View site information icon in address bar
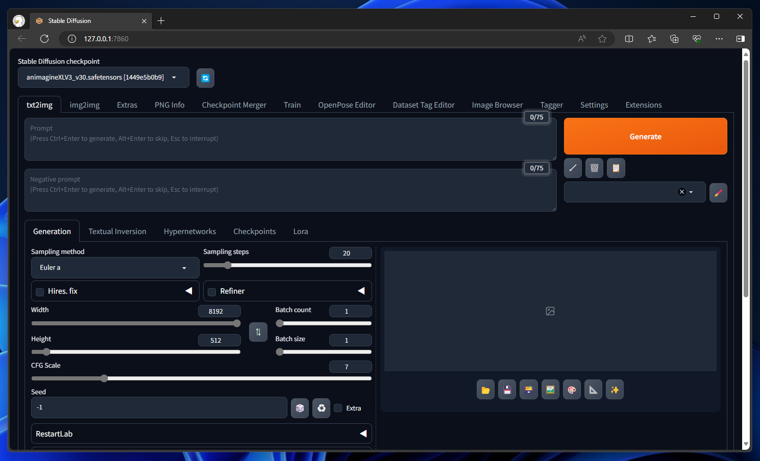Image resolution: width=760 pixels, height=461 pixels. 72,39
